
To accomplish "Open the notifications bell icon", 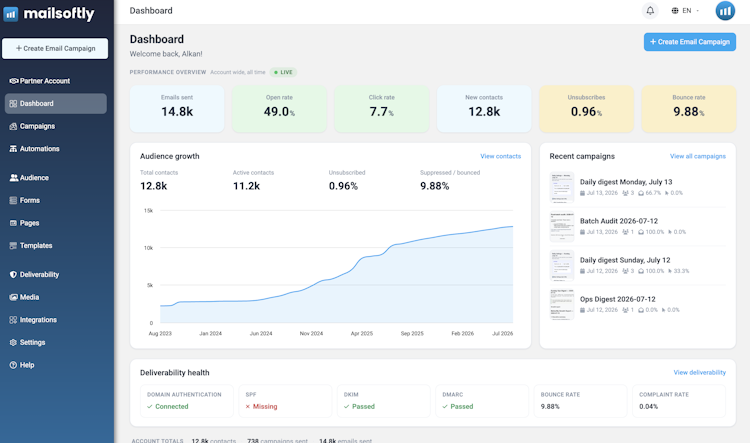I will (x=650, y=11).
